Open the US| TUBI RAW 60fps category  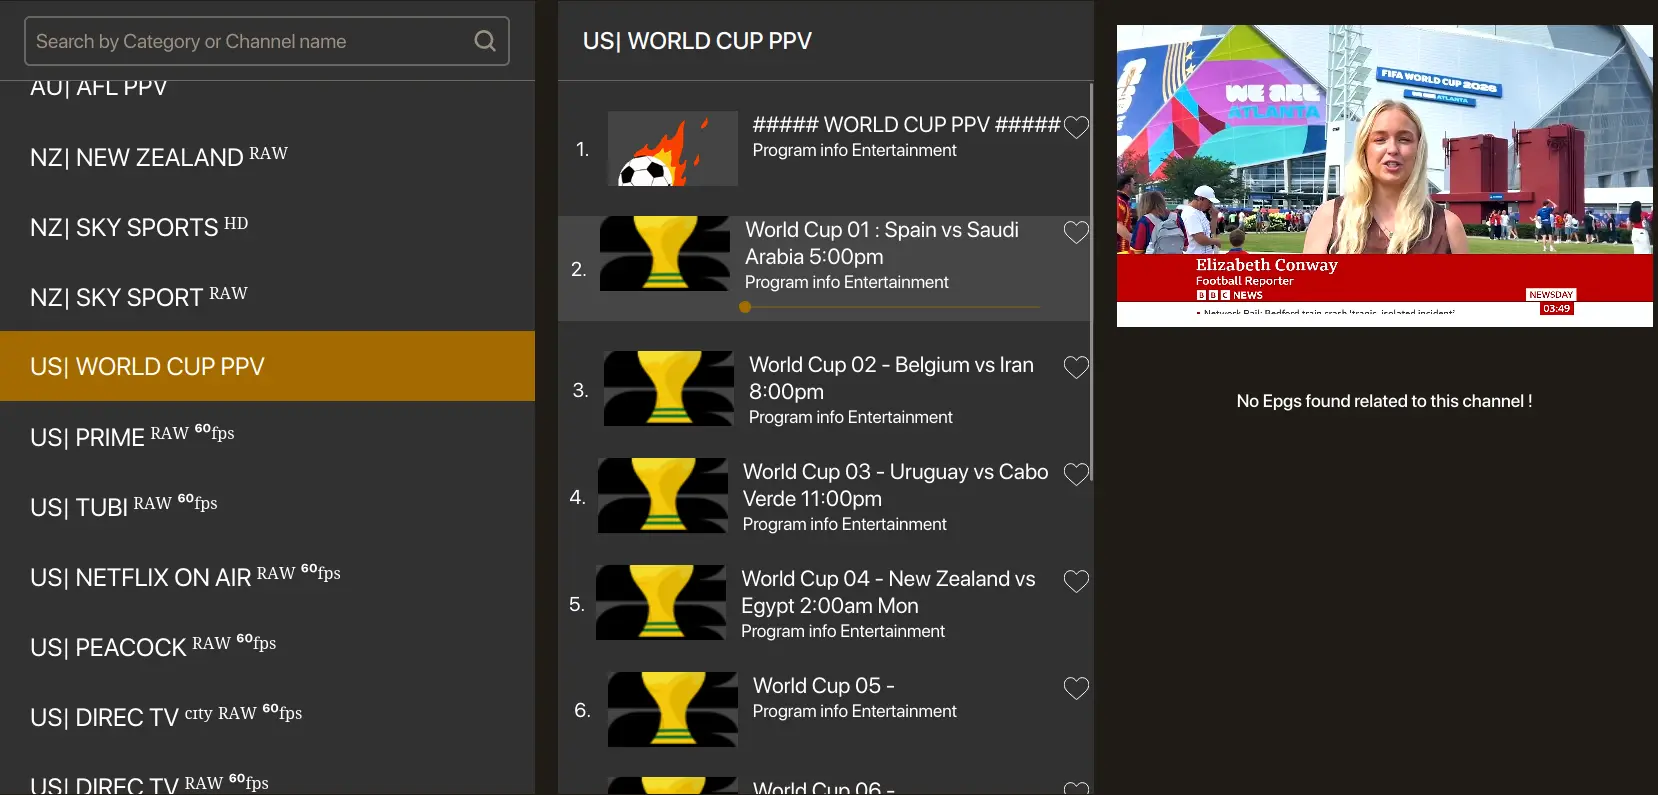(267, 507)
